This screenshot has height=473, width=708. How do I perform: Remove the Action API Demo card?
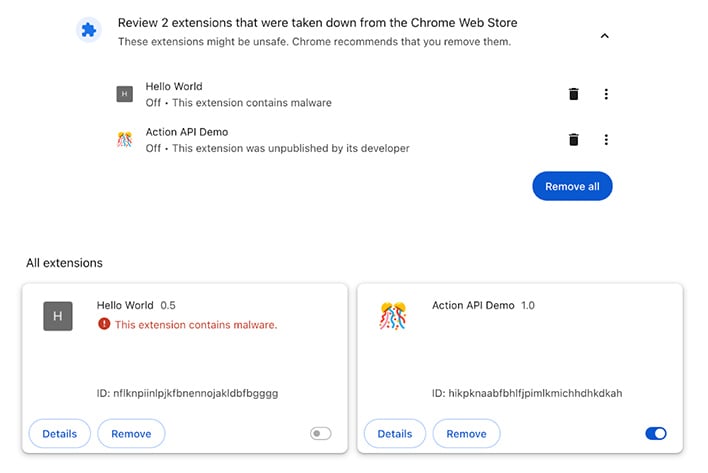pos(466,434)
